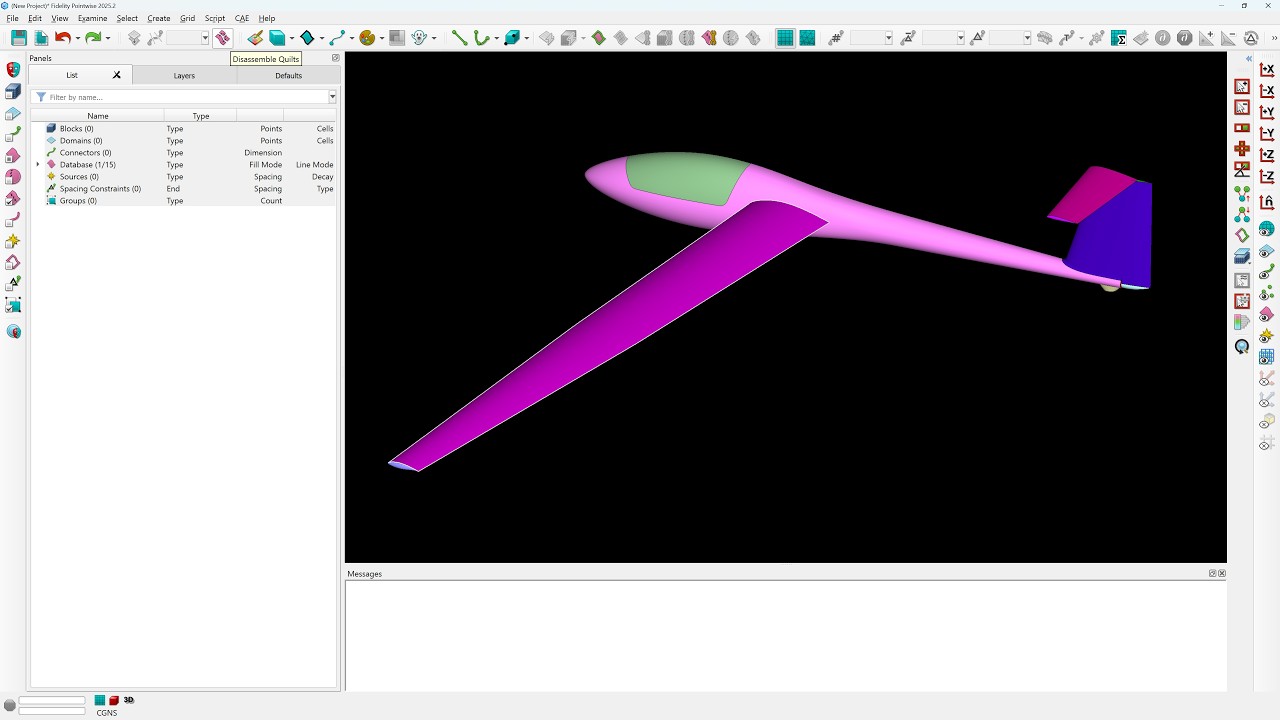Click the ghost-shaped toolbar icon

tap(420, 38)
